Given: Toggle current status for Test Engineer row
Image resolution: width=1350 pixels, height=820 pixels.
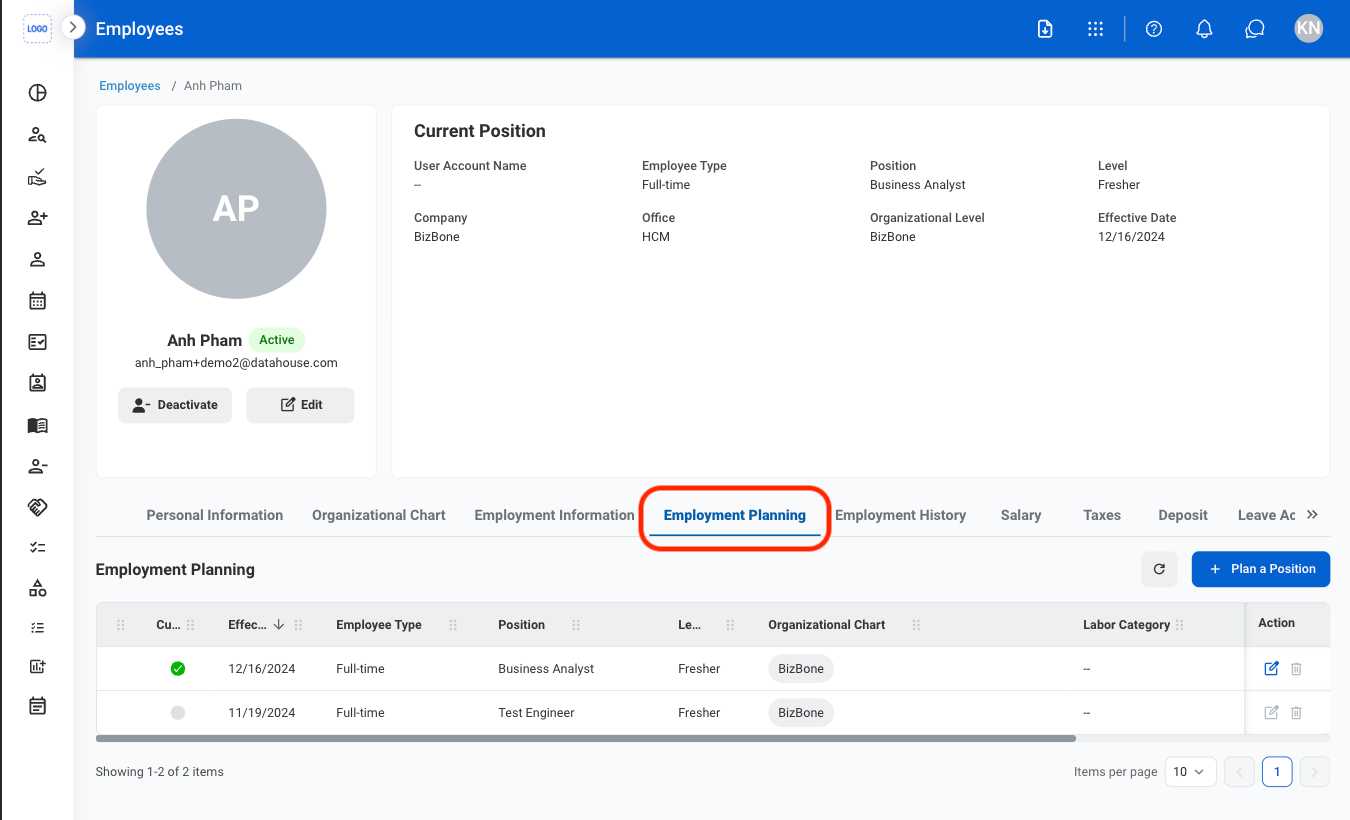Looking at the screenshot, I should [178, 713].
